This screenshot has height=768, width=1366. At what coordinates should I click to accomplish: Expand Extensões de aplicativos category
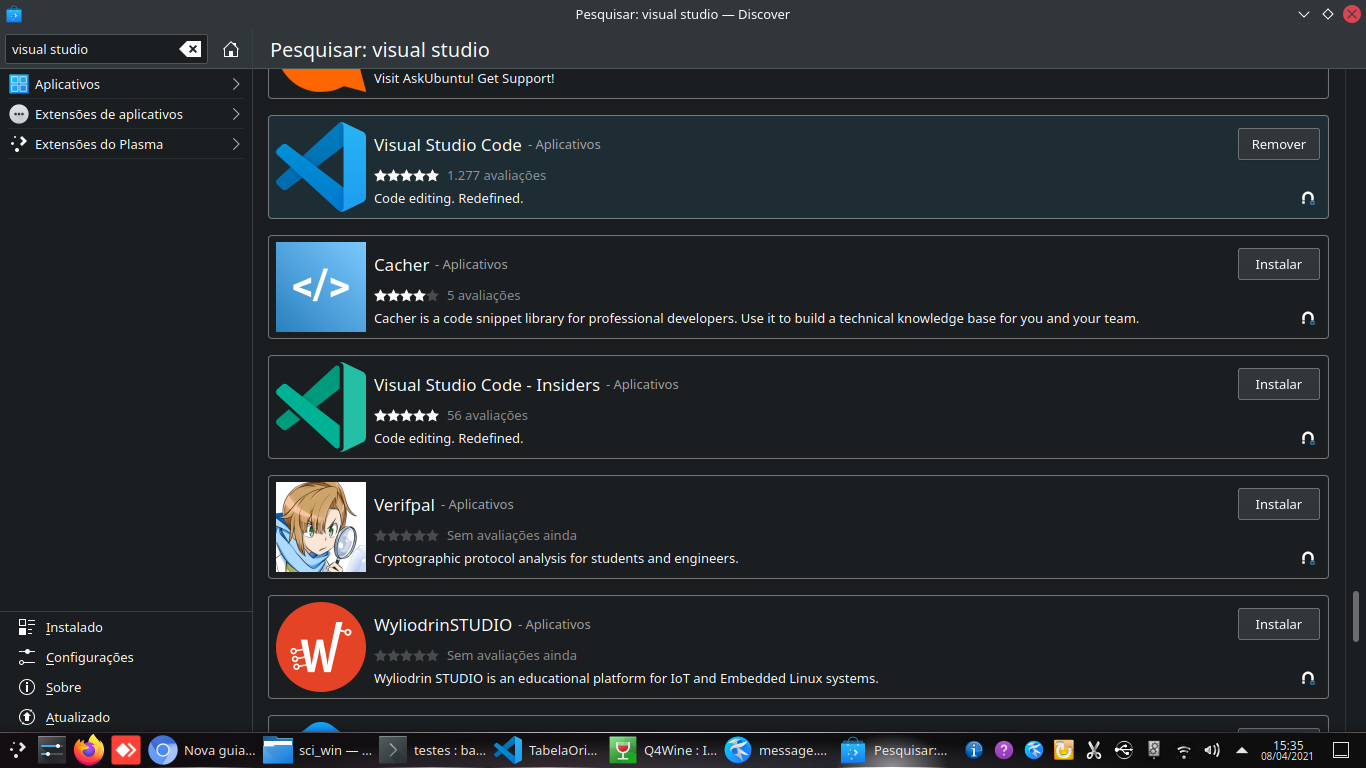(125, 114)
